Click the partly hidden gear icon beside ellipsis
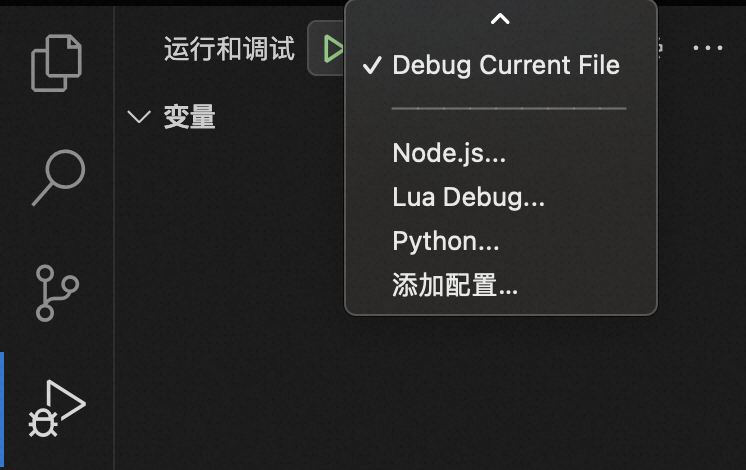Image resolution: width=746 pixels, height=470 pixels. (660, 48)
